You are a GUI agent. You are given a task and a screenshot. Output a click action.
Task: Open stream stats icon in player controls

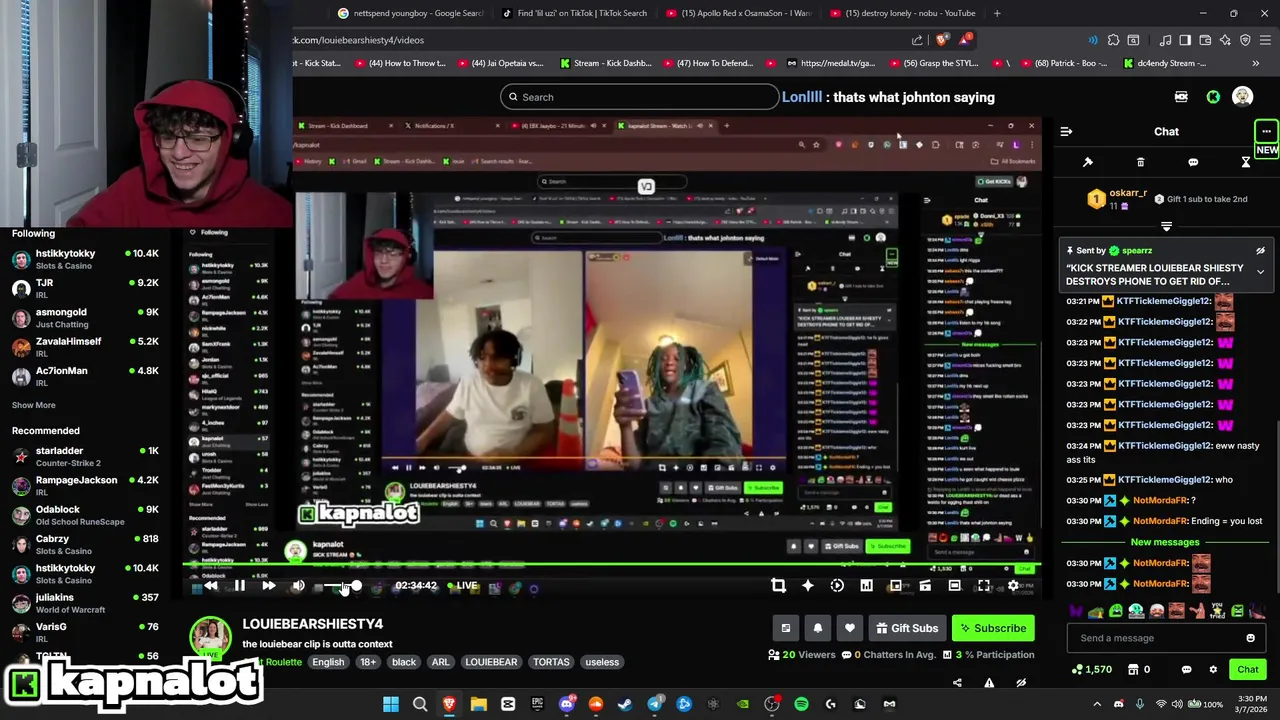[x=866, y=586]
